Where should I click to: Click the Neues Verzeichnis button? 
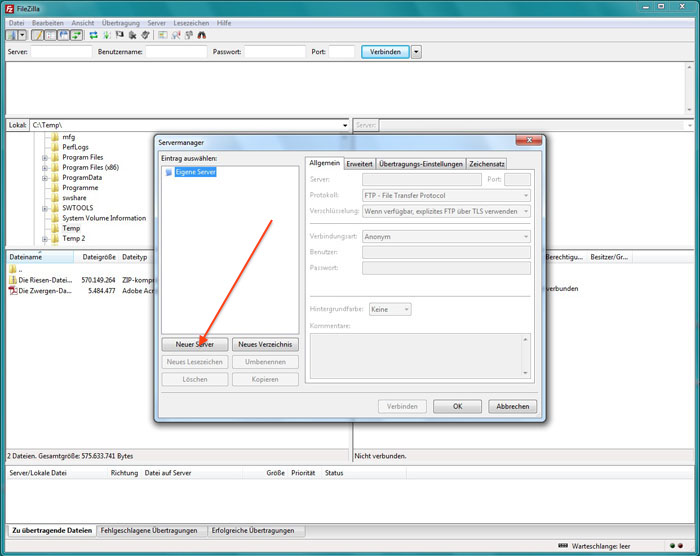[x=265, y=344]
